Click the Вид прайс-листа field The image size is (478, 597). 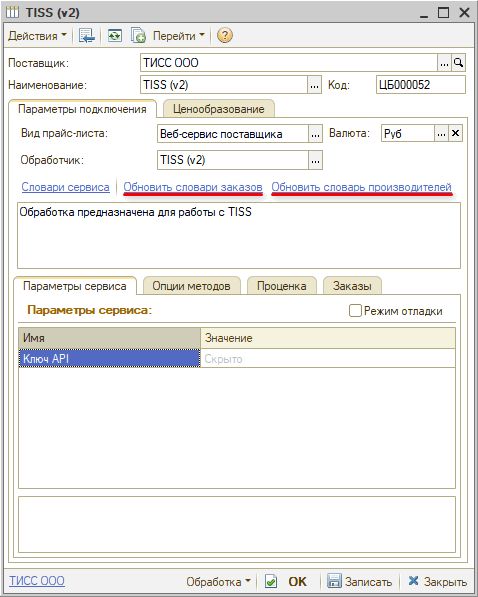pyautogui.click(x=233, y=134)
